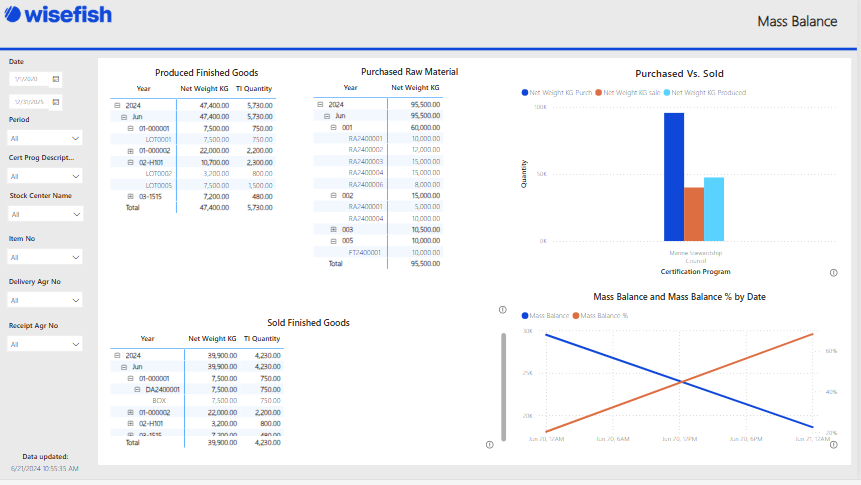Open the Receipt Agr No dropdown
The image size is (861, 485).
(45, 344)
